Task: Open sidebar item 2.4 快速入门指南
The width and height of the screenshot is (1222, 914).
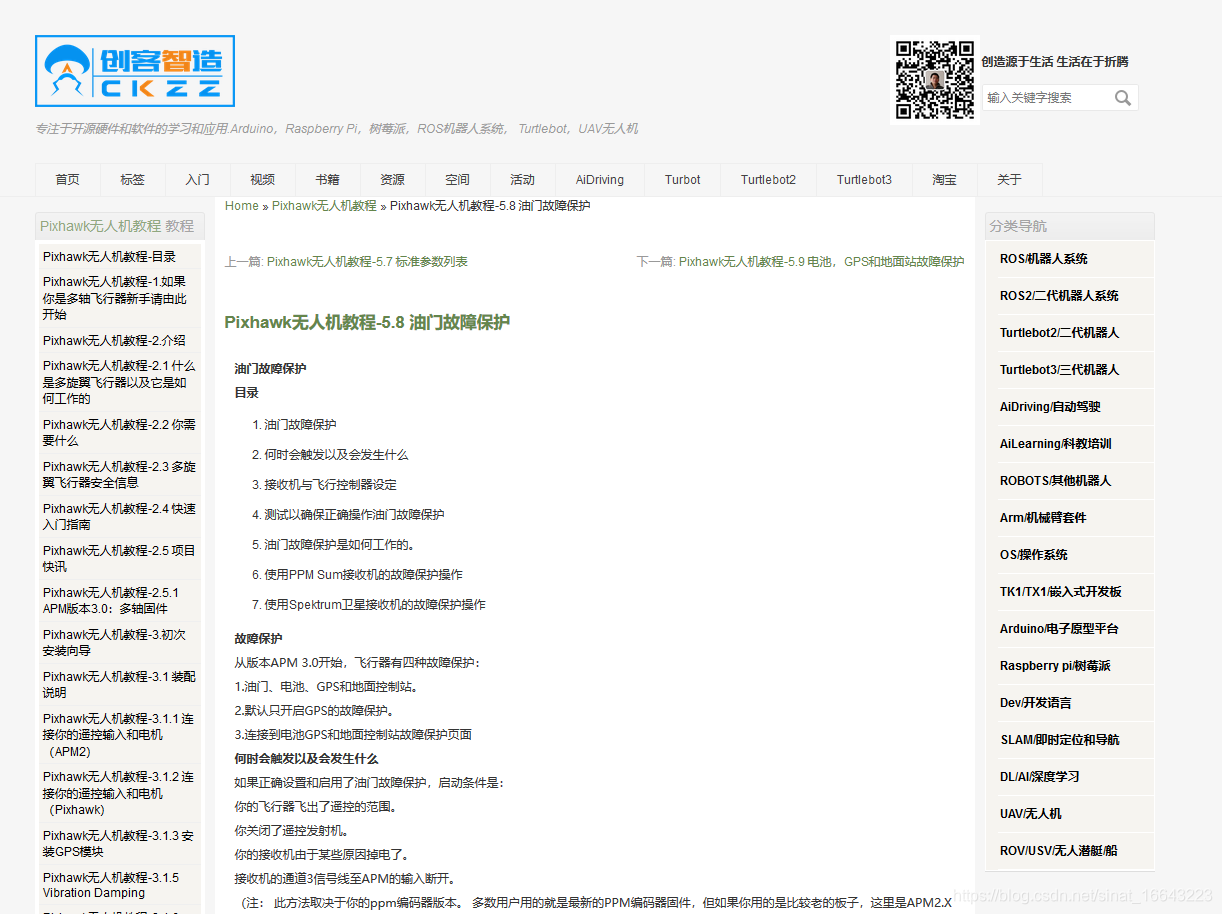Action: tap(120, 516)
